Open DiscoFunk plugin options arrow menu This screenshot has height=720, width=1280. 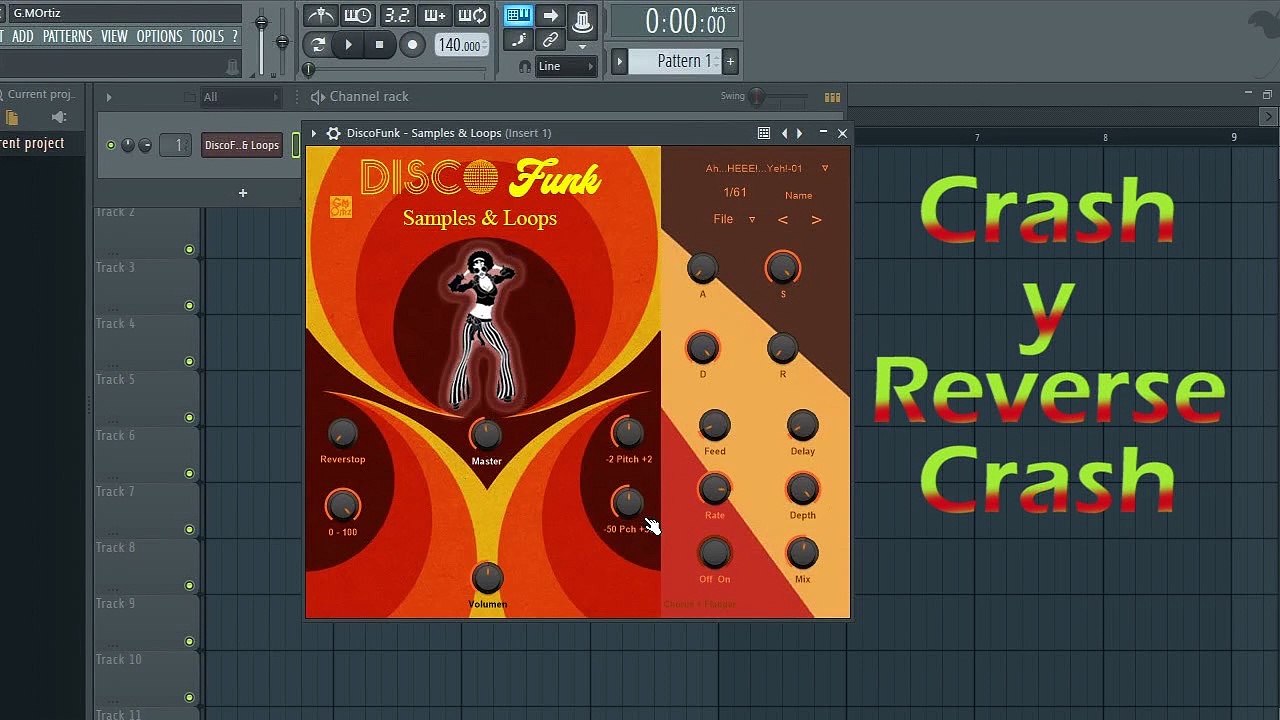point(314,133)
